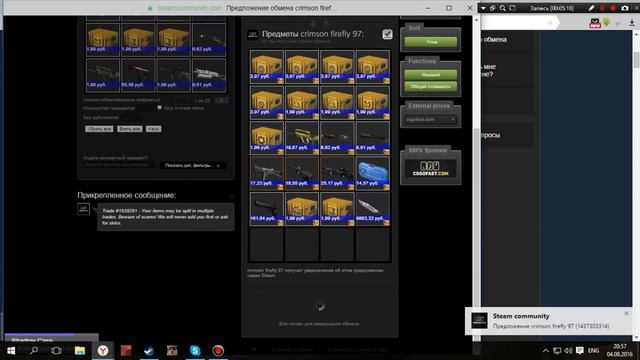Click the recorder pencil draw icon
Viewport: 640px width, 360px height.
591,8
